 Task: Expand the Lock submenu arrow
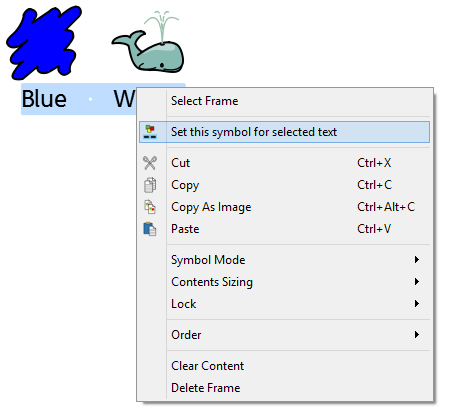tap(417, 304)
